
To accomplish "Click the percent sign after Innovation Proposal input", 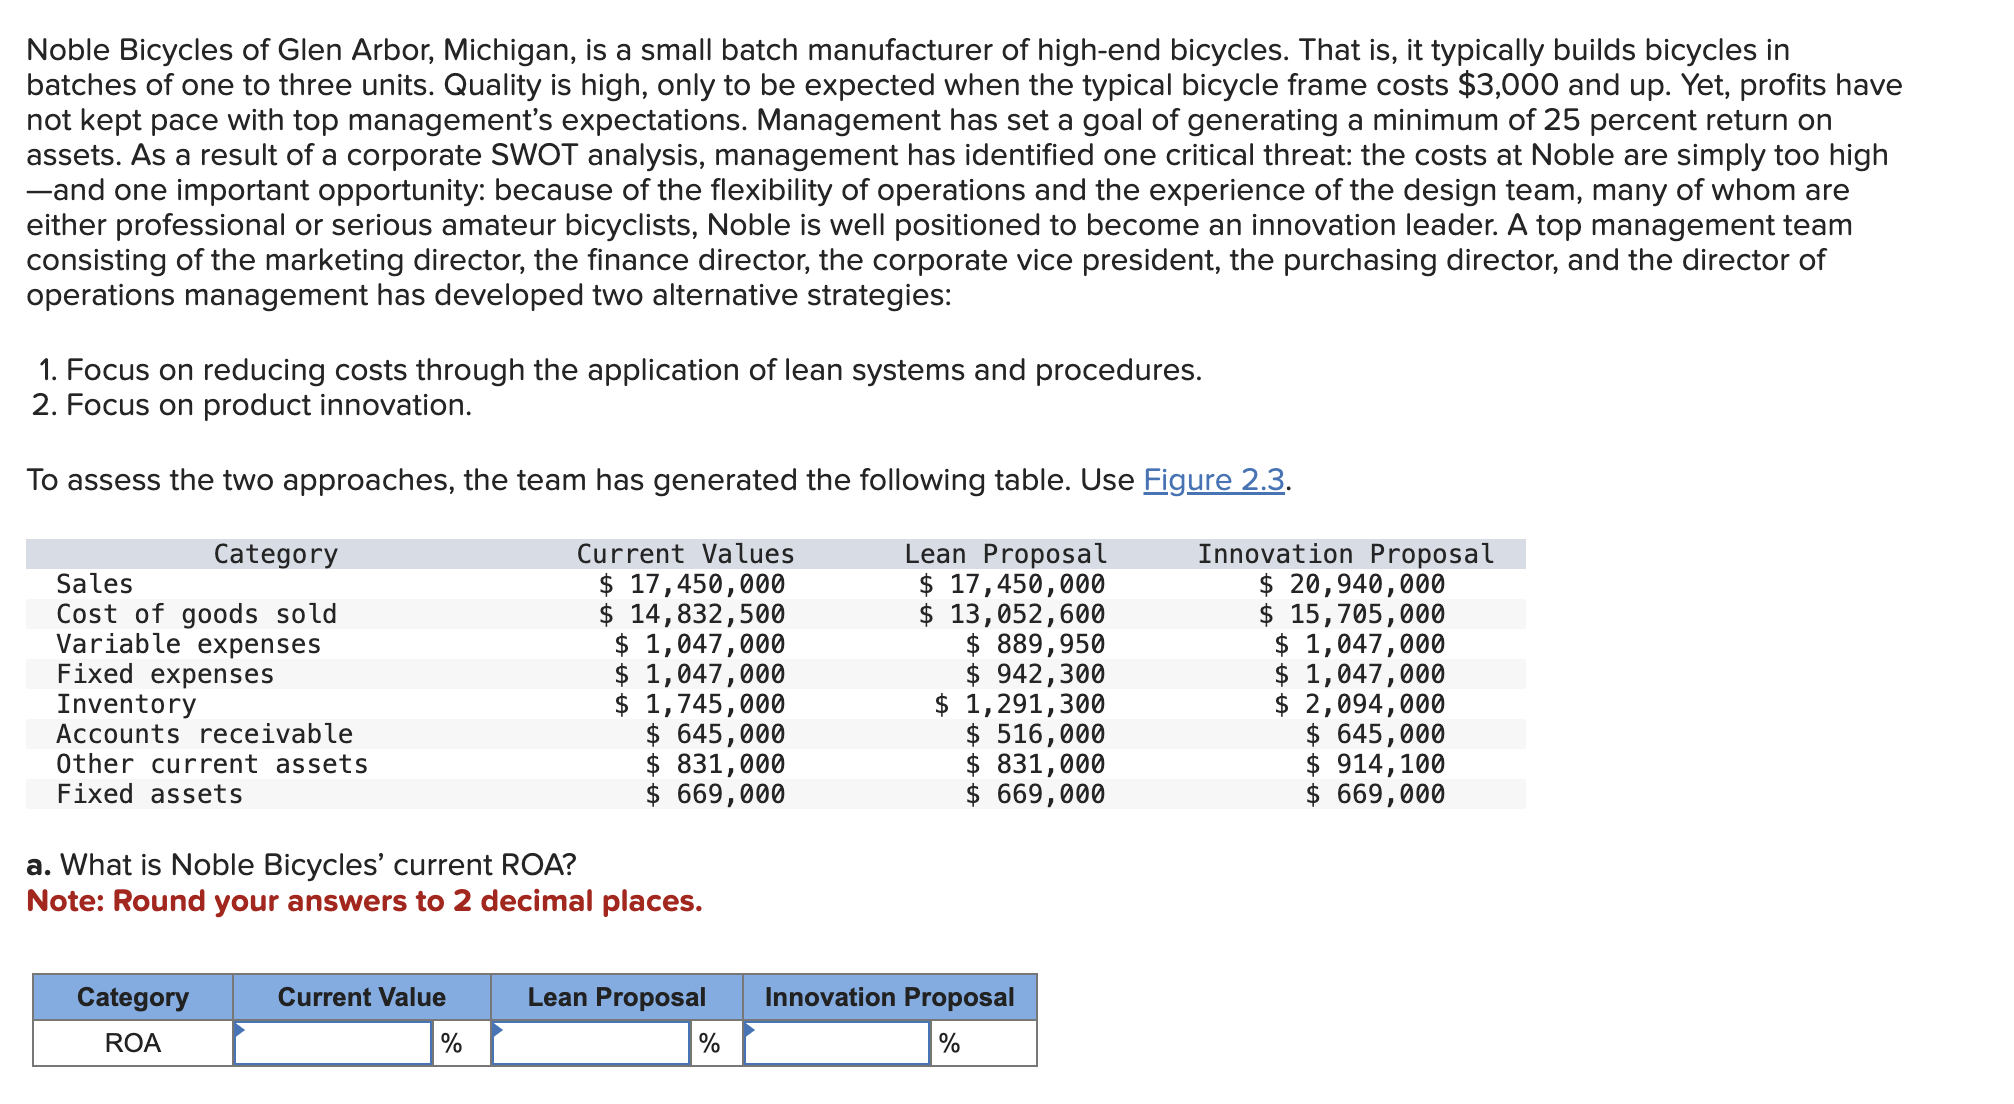I will click(949, 1044).
